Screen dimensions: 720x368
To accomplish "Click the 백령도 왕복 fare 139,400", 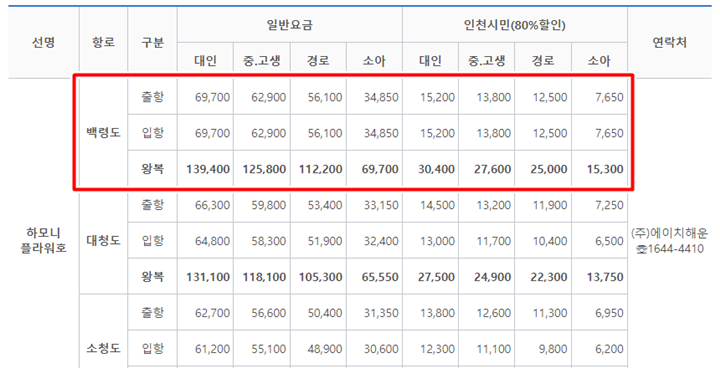I will (x=208, y=169).
